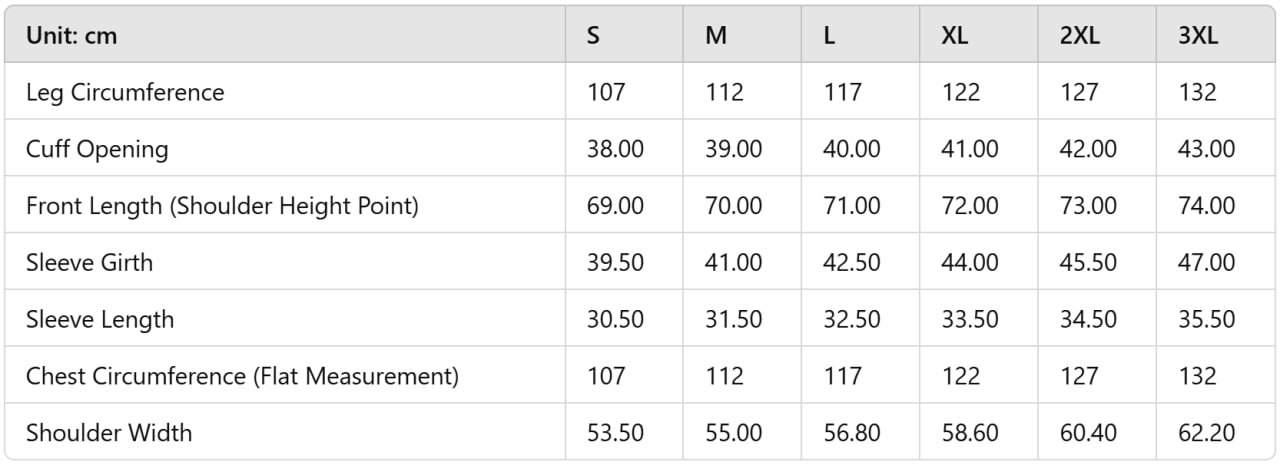The width and height of the screenshot is (1280, 465).
Task: Select the Sleeve Girth row label
Action: [90, 263]
